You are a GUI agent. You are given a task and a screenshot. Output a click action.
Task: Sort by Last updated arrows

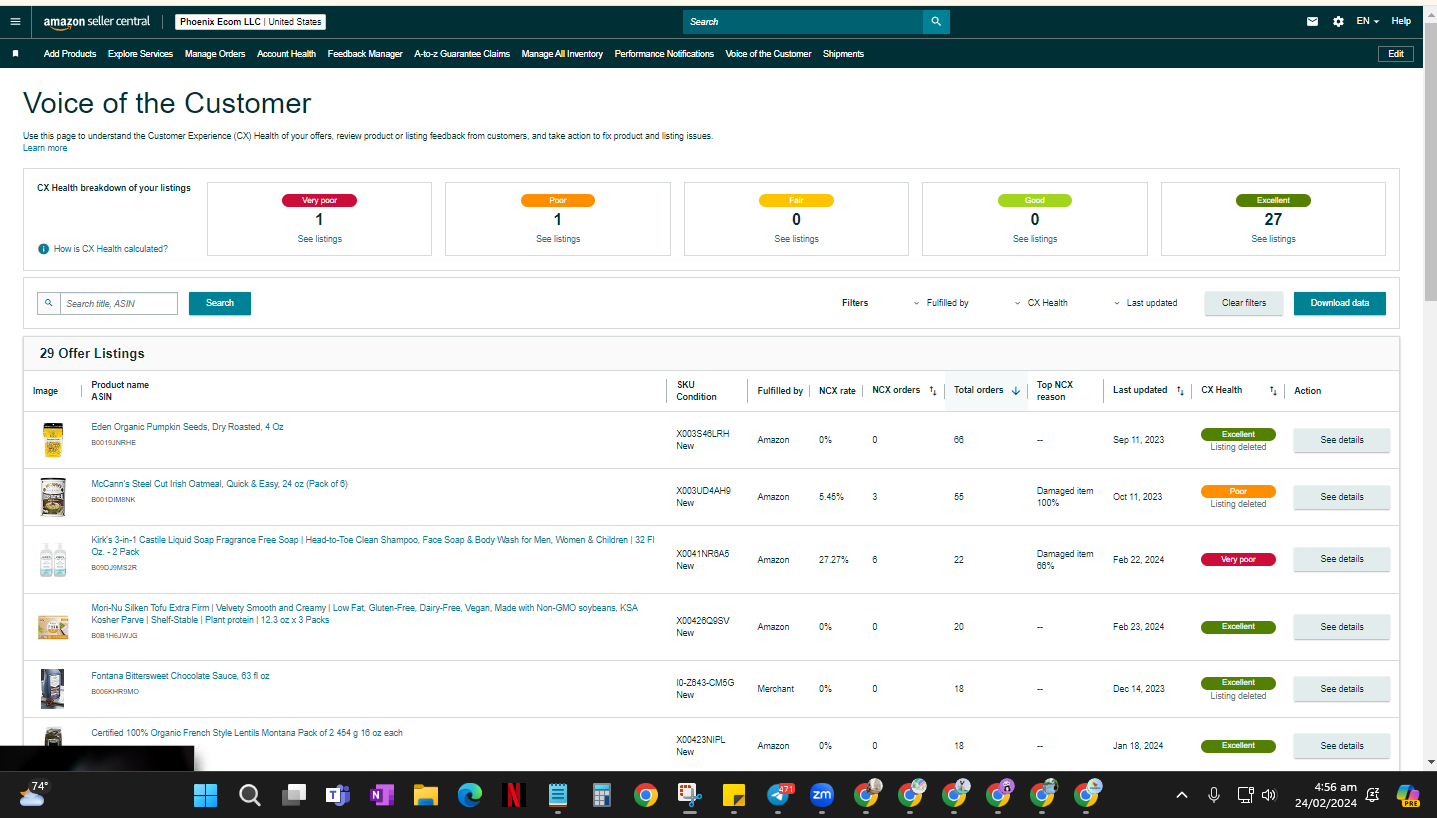click(x=1180, y=390)
